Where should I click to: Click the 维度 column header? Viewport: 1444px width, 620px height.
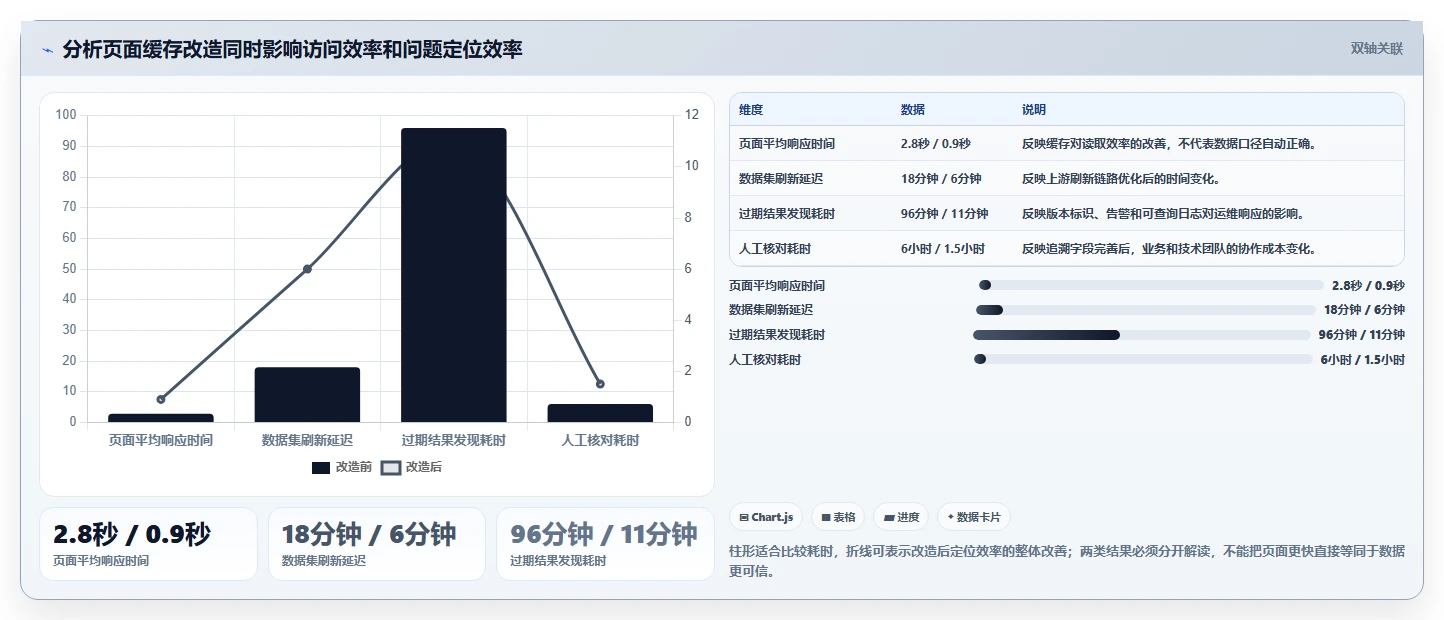coord(751,110)
